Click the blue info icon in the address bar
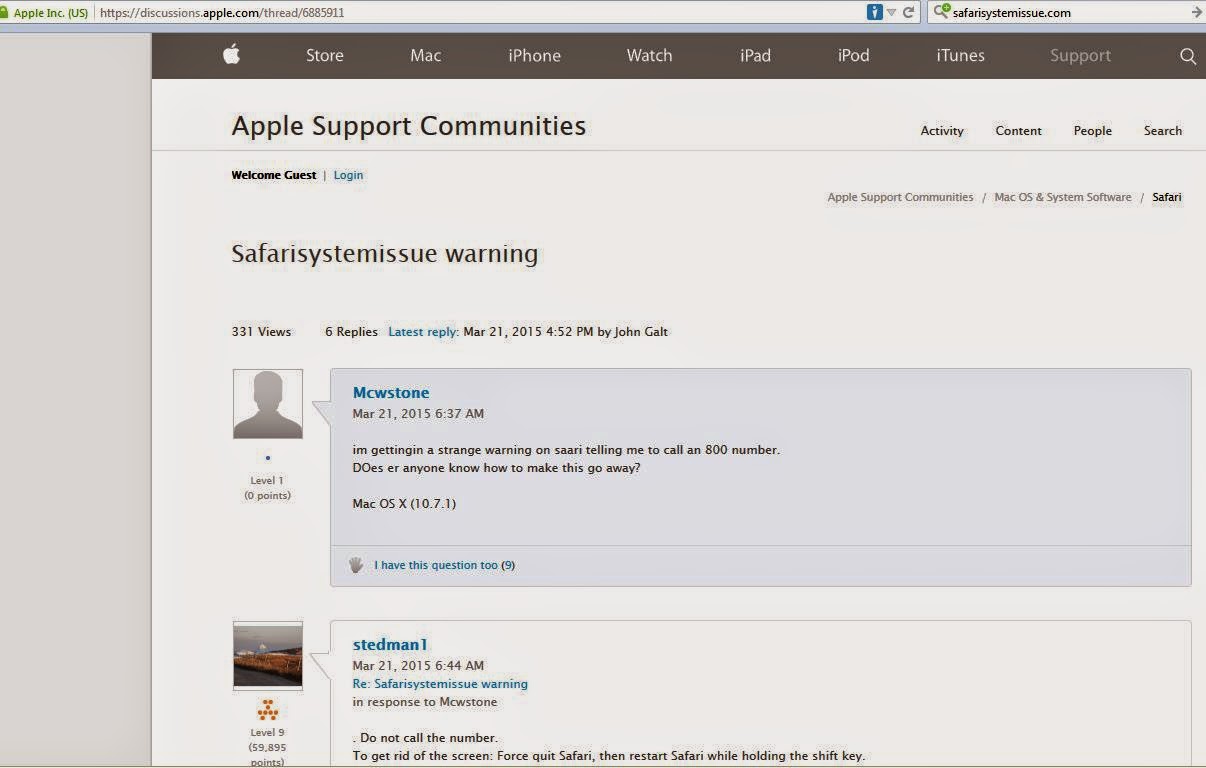1206x768 pixels. coord(875,12)
